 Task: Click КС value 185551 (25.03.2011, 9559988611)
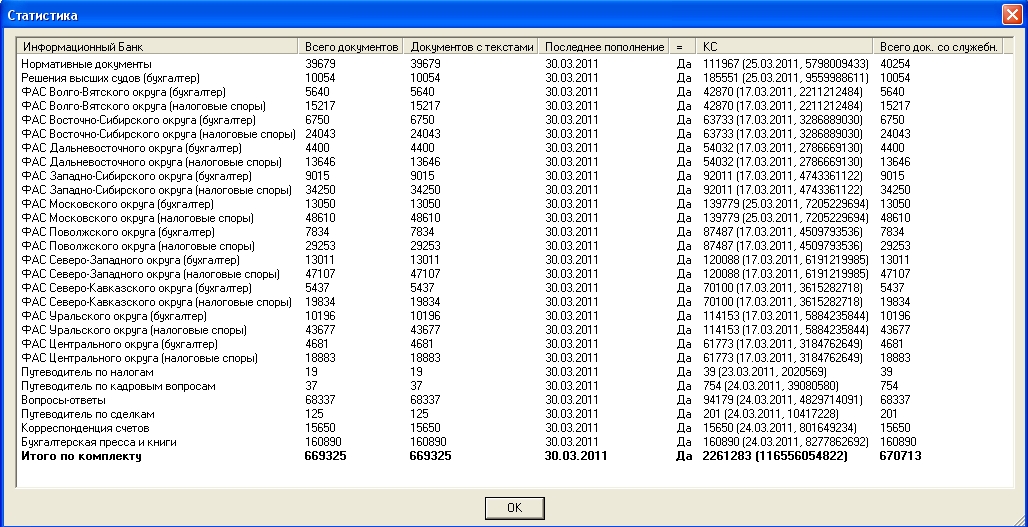point(785,78)
